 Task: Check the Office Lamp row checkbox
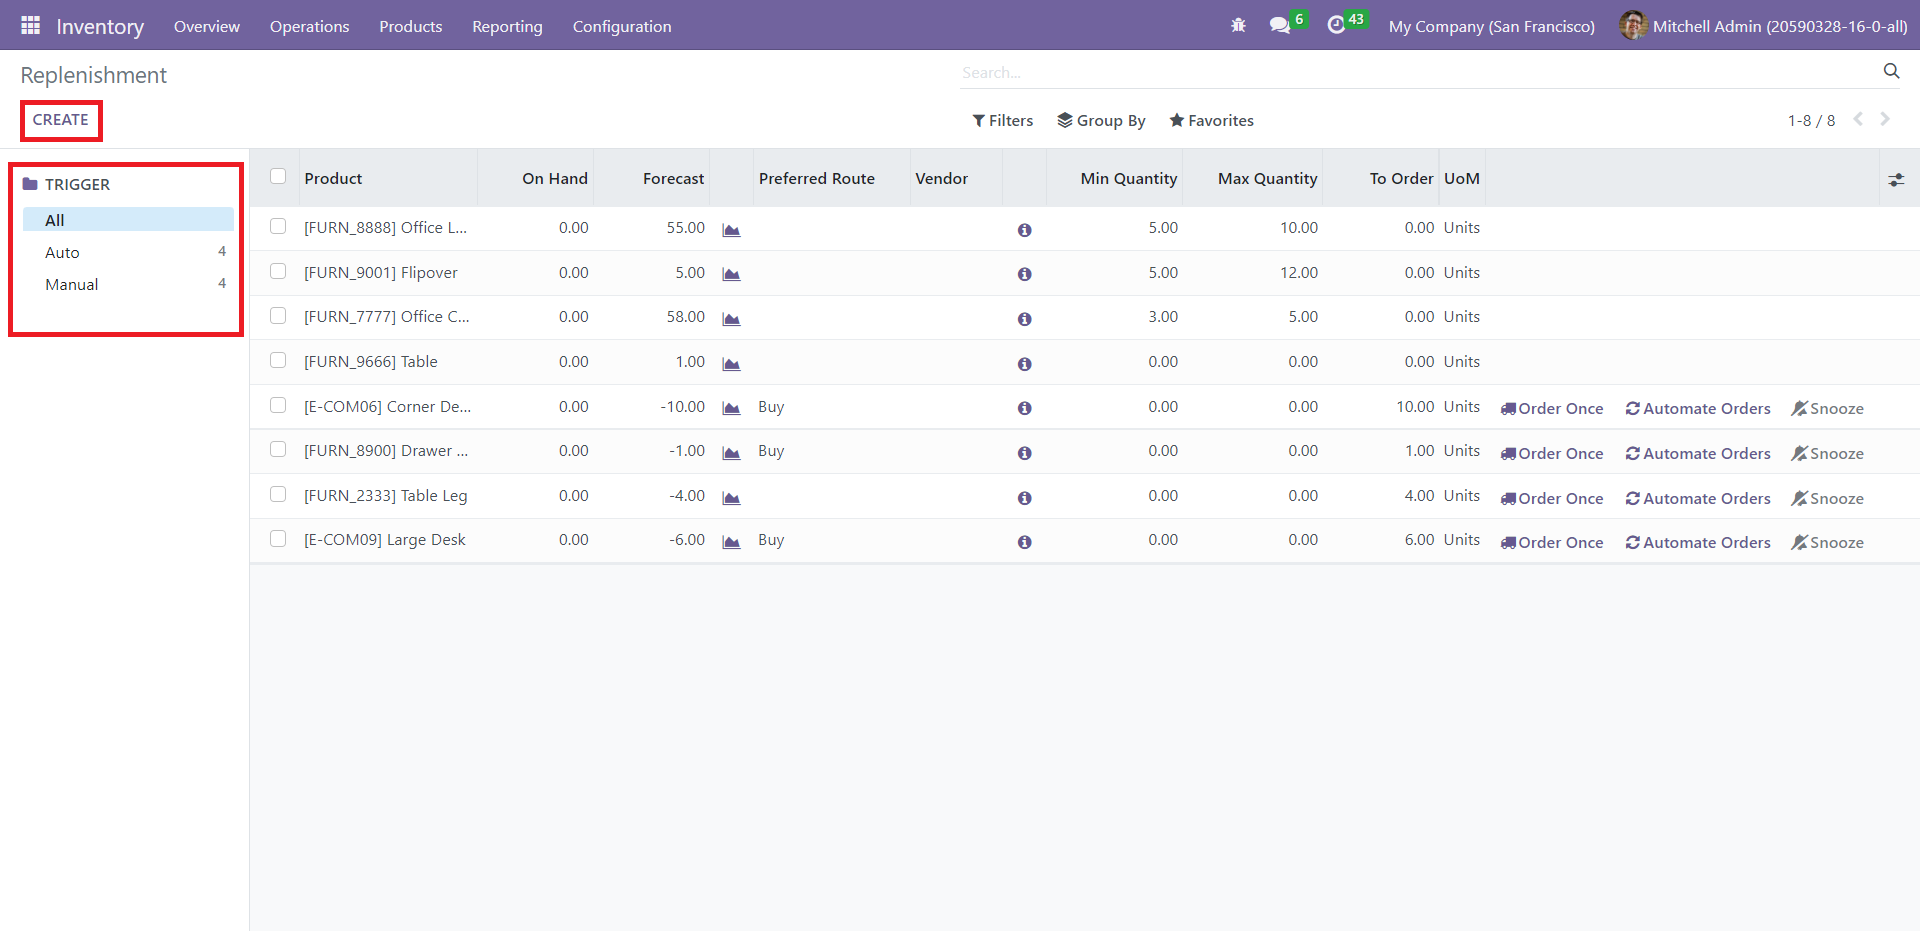[x=278, y=226]
